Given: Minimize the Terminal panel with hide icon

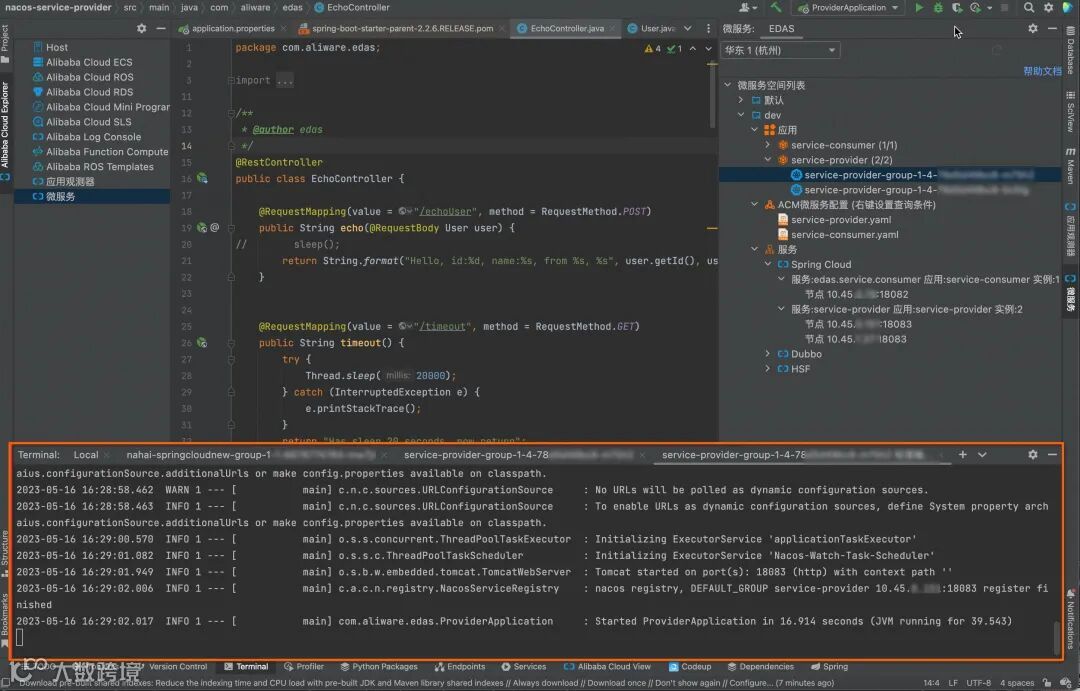Looking at the screenshot, I should (1052, 454).
